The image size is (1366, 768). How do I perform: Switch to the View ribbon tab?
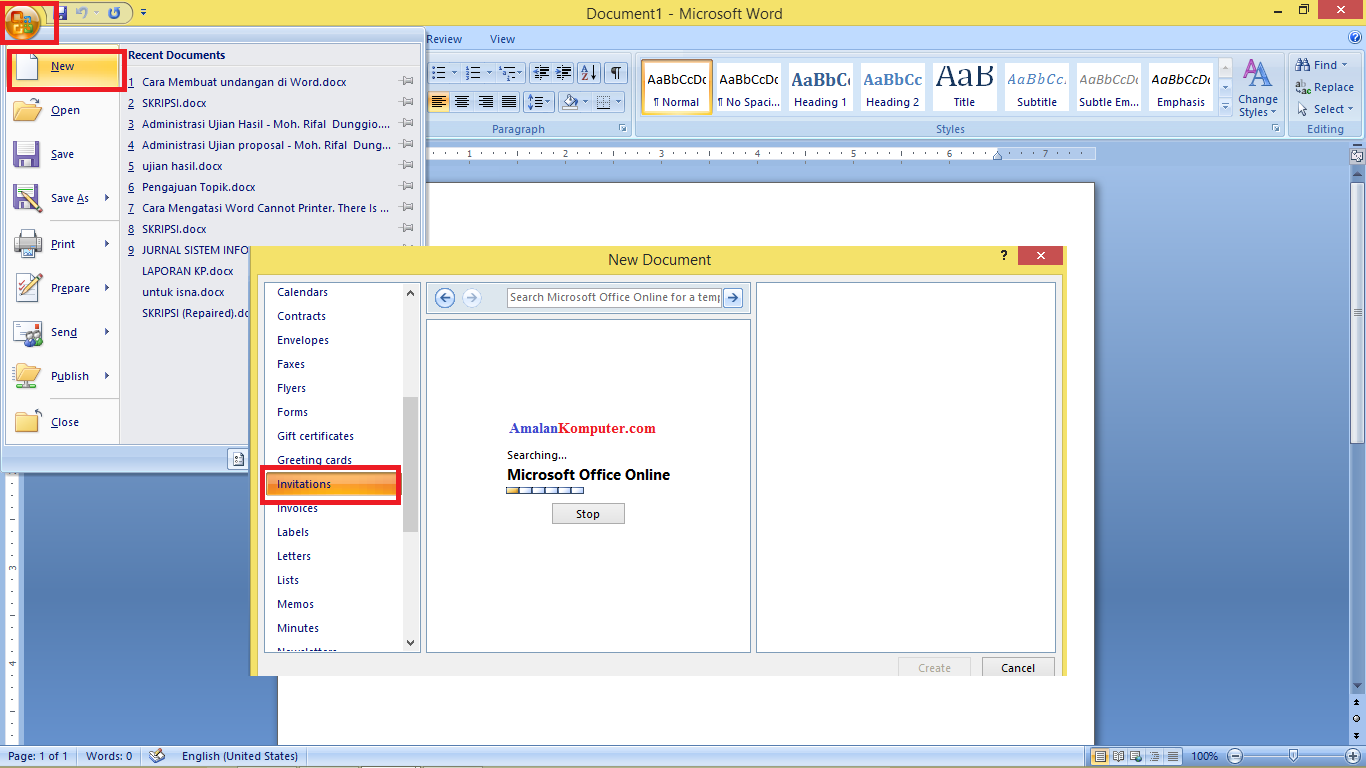(503, 39)
